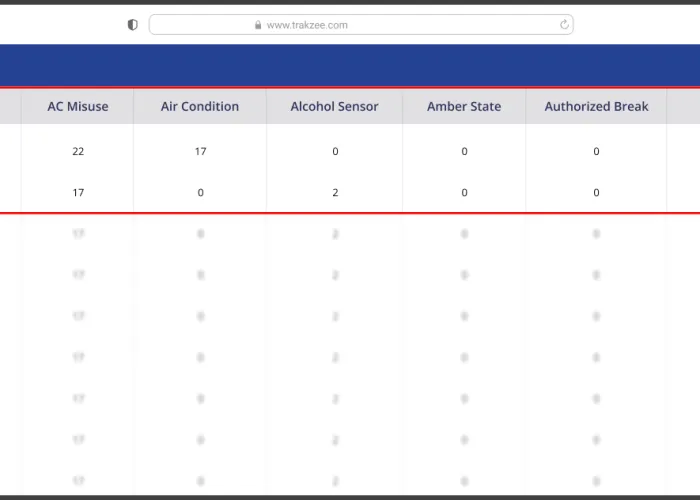700x500 pixels.
Task: Select first row Amber State value 0
Action: click(x=464, y=152)
